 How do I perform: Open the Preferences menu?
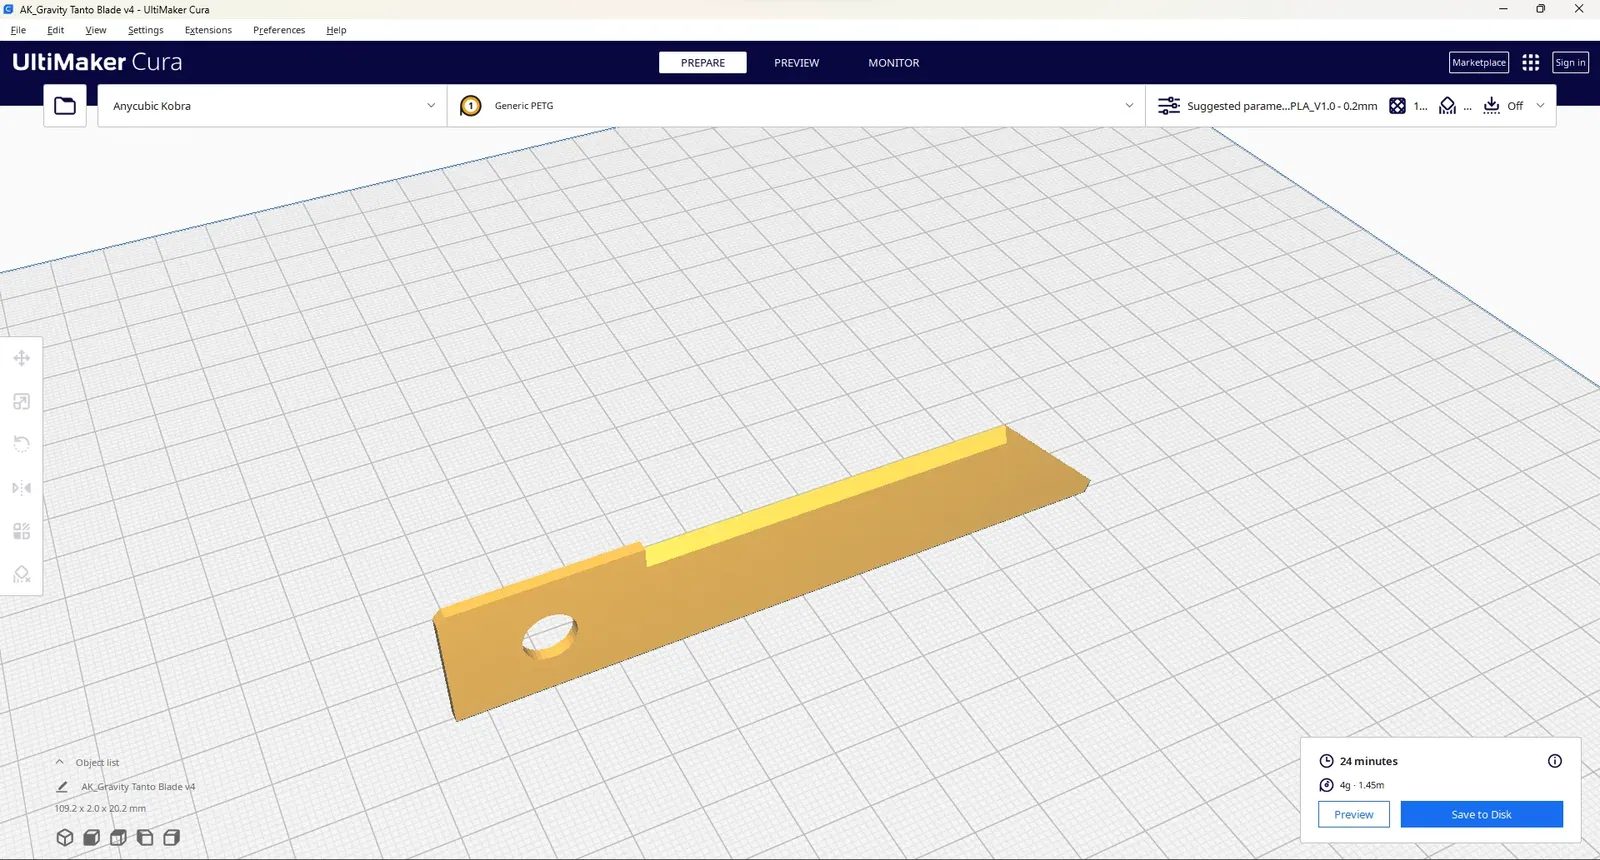click(279, 30)
